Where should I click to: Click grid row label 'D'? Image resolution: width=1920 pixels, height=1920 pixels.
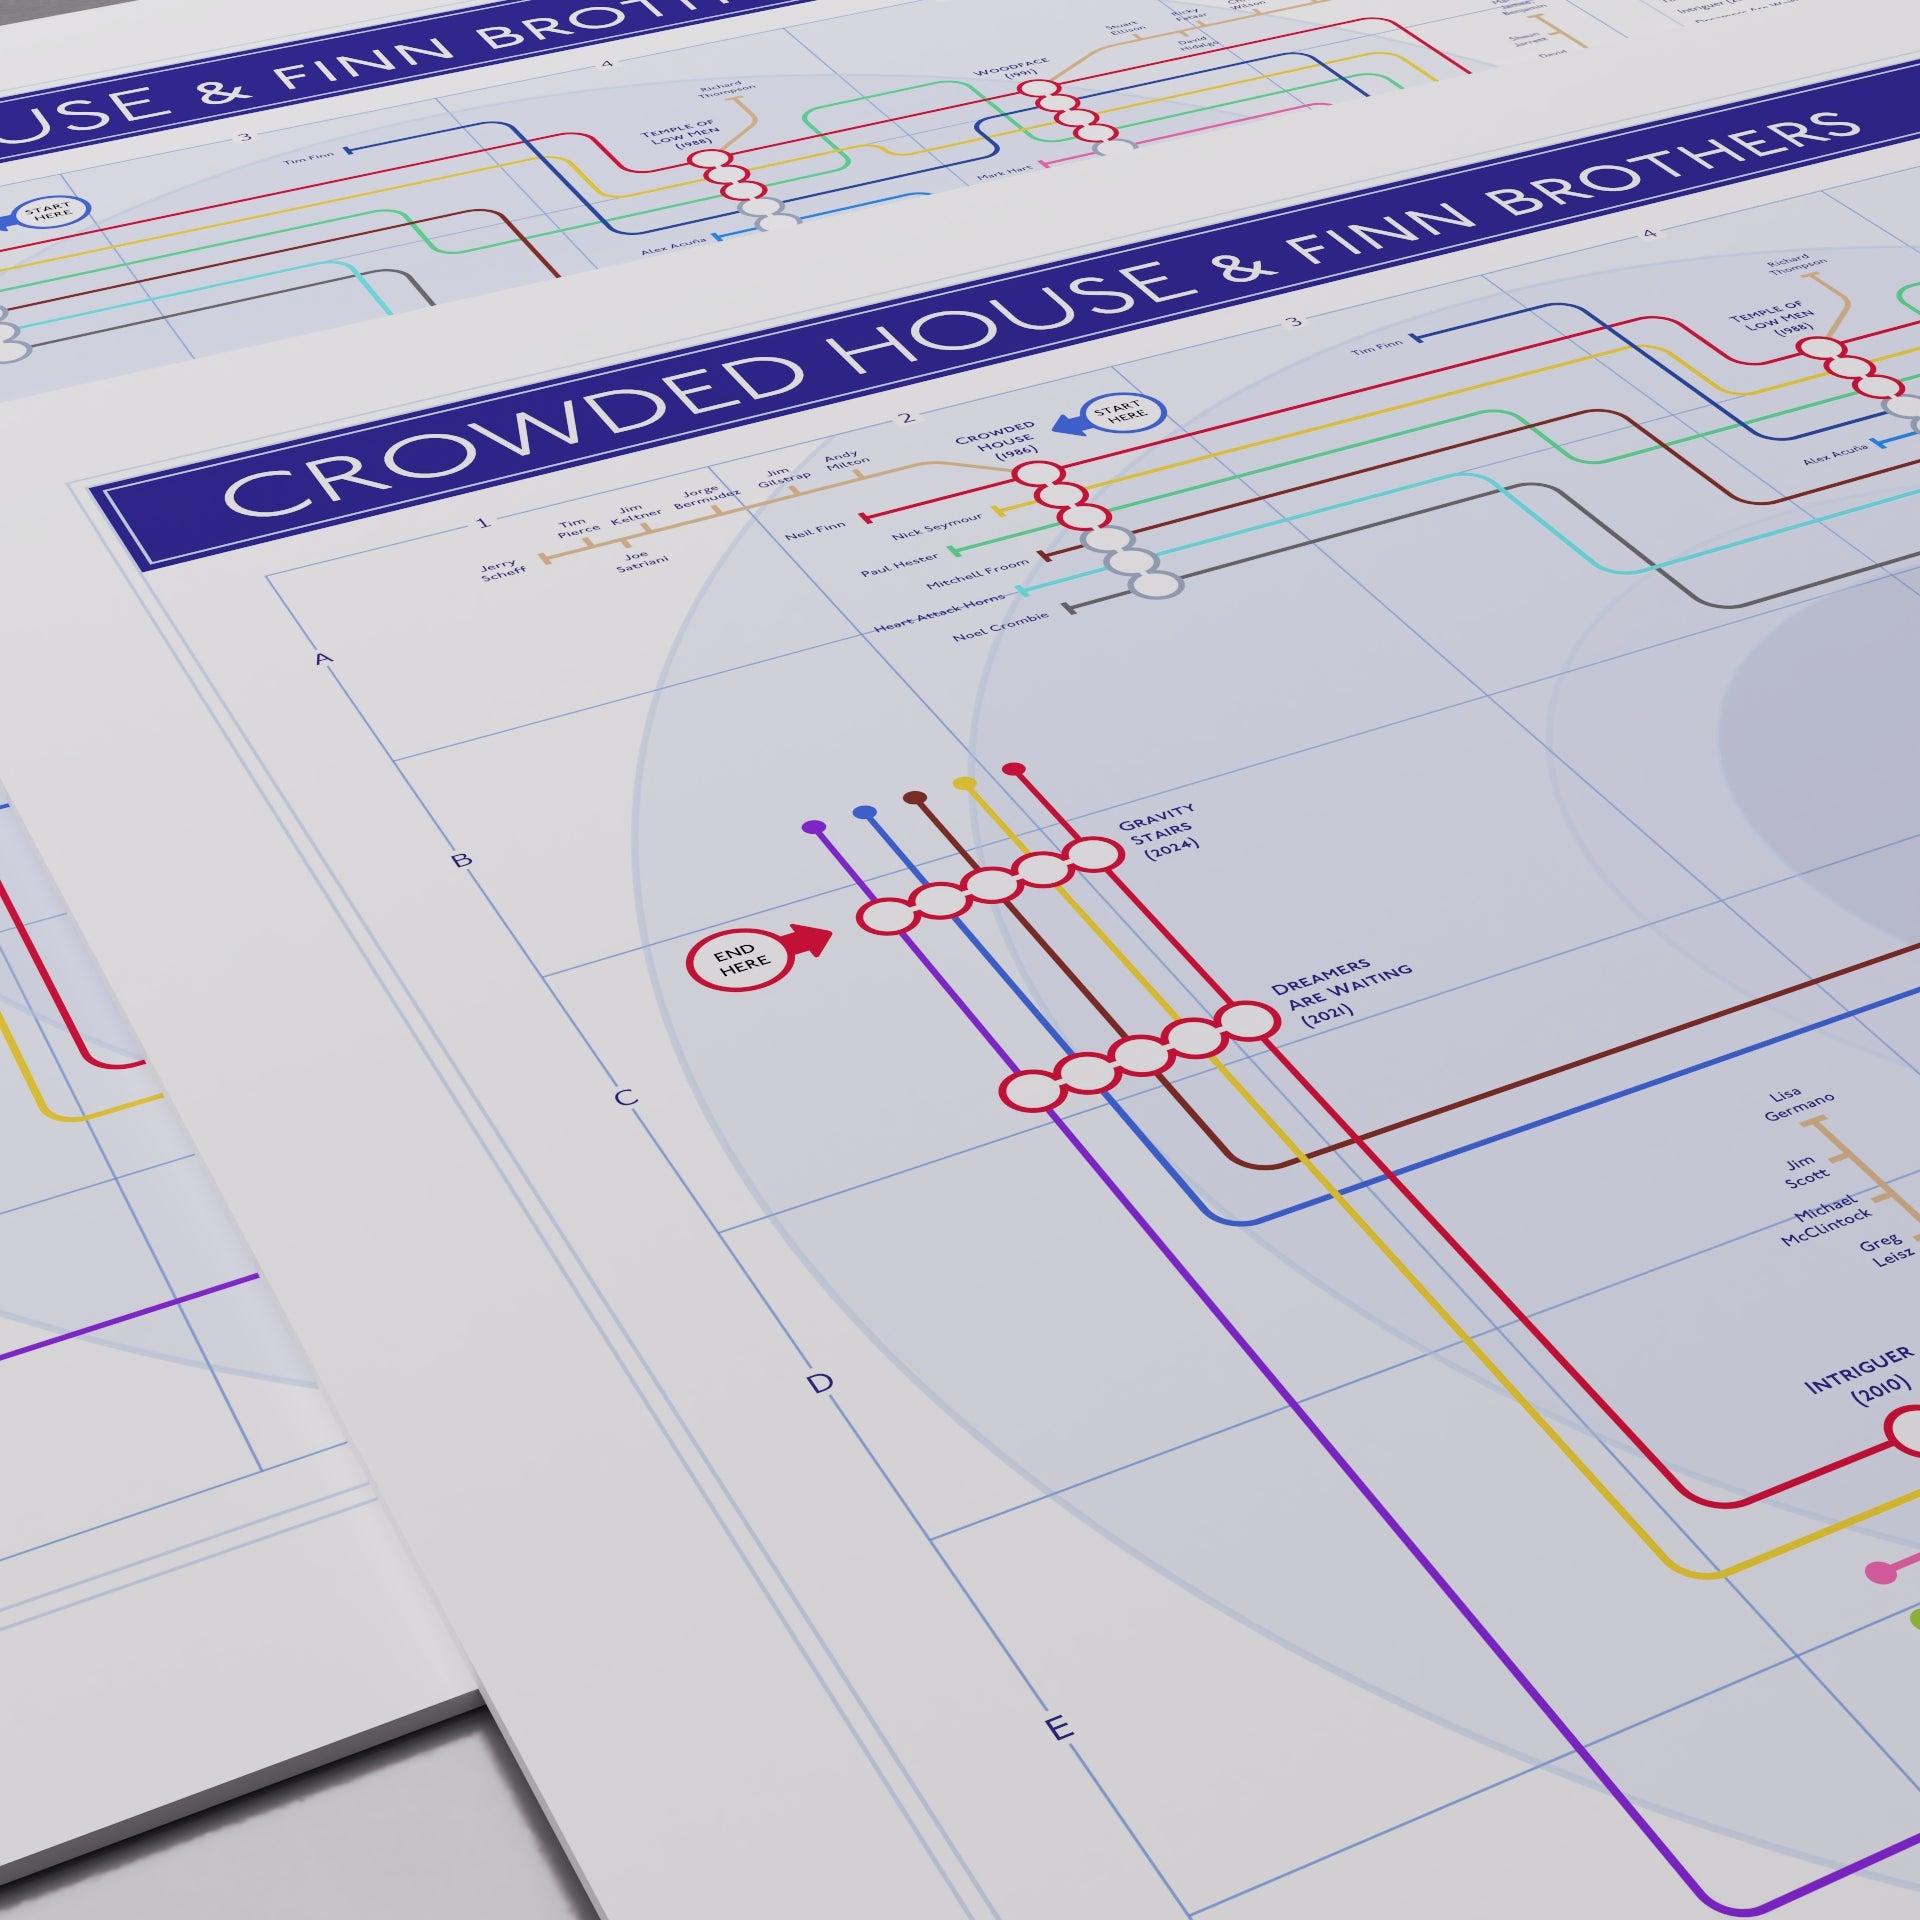[x=820, y=1383]
